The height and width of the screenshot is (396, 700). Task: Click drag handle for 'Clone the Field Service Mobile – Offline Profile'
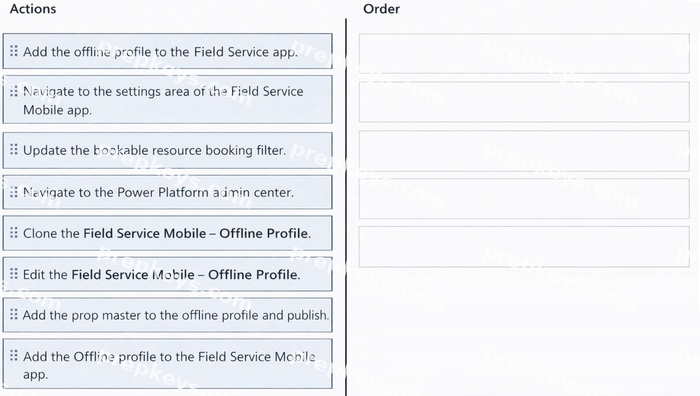click(x=14, y=233)
